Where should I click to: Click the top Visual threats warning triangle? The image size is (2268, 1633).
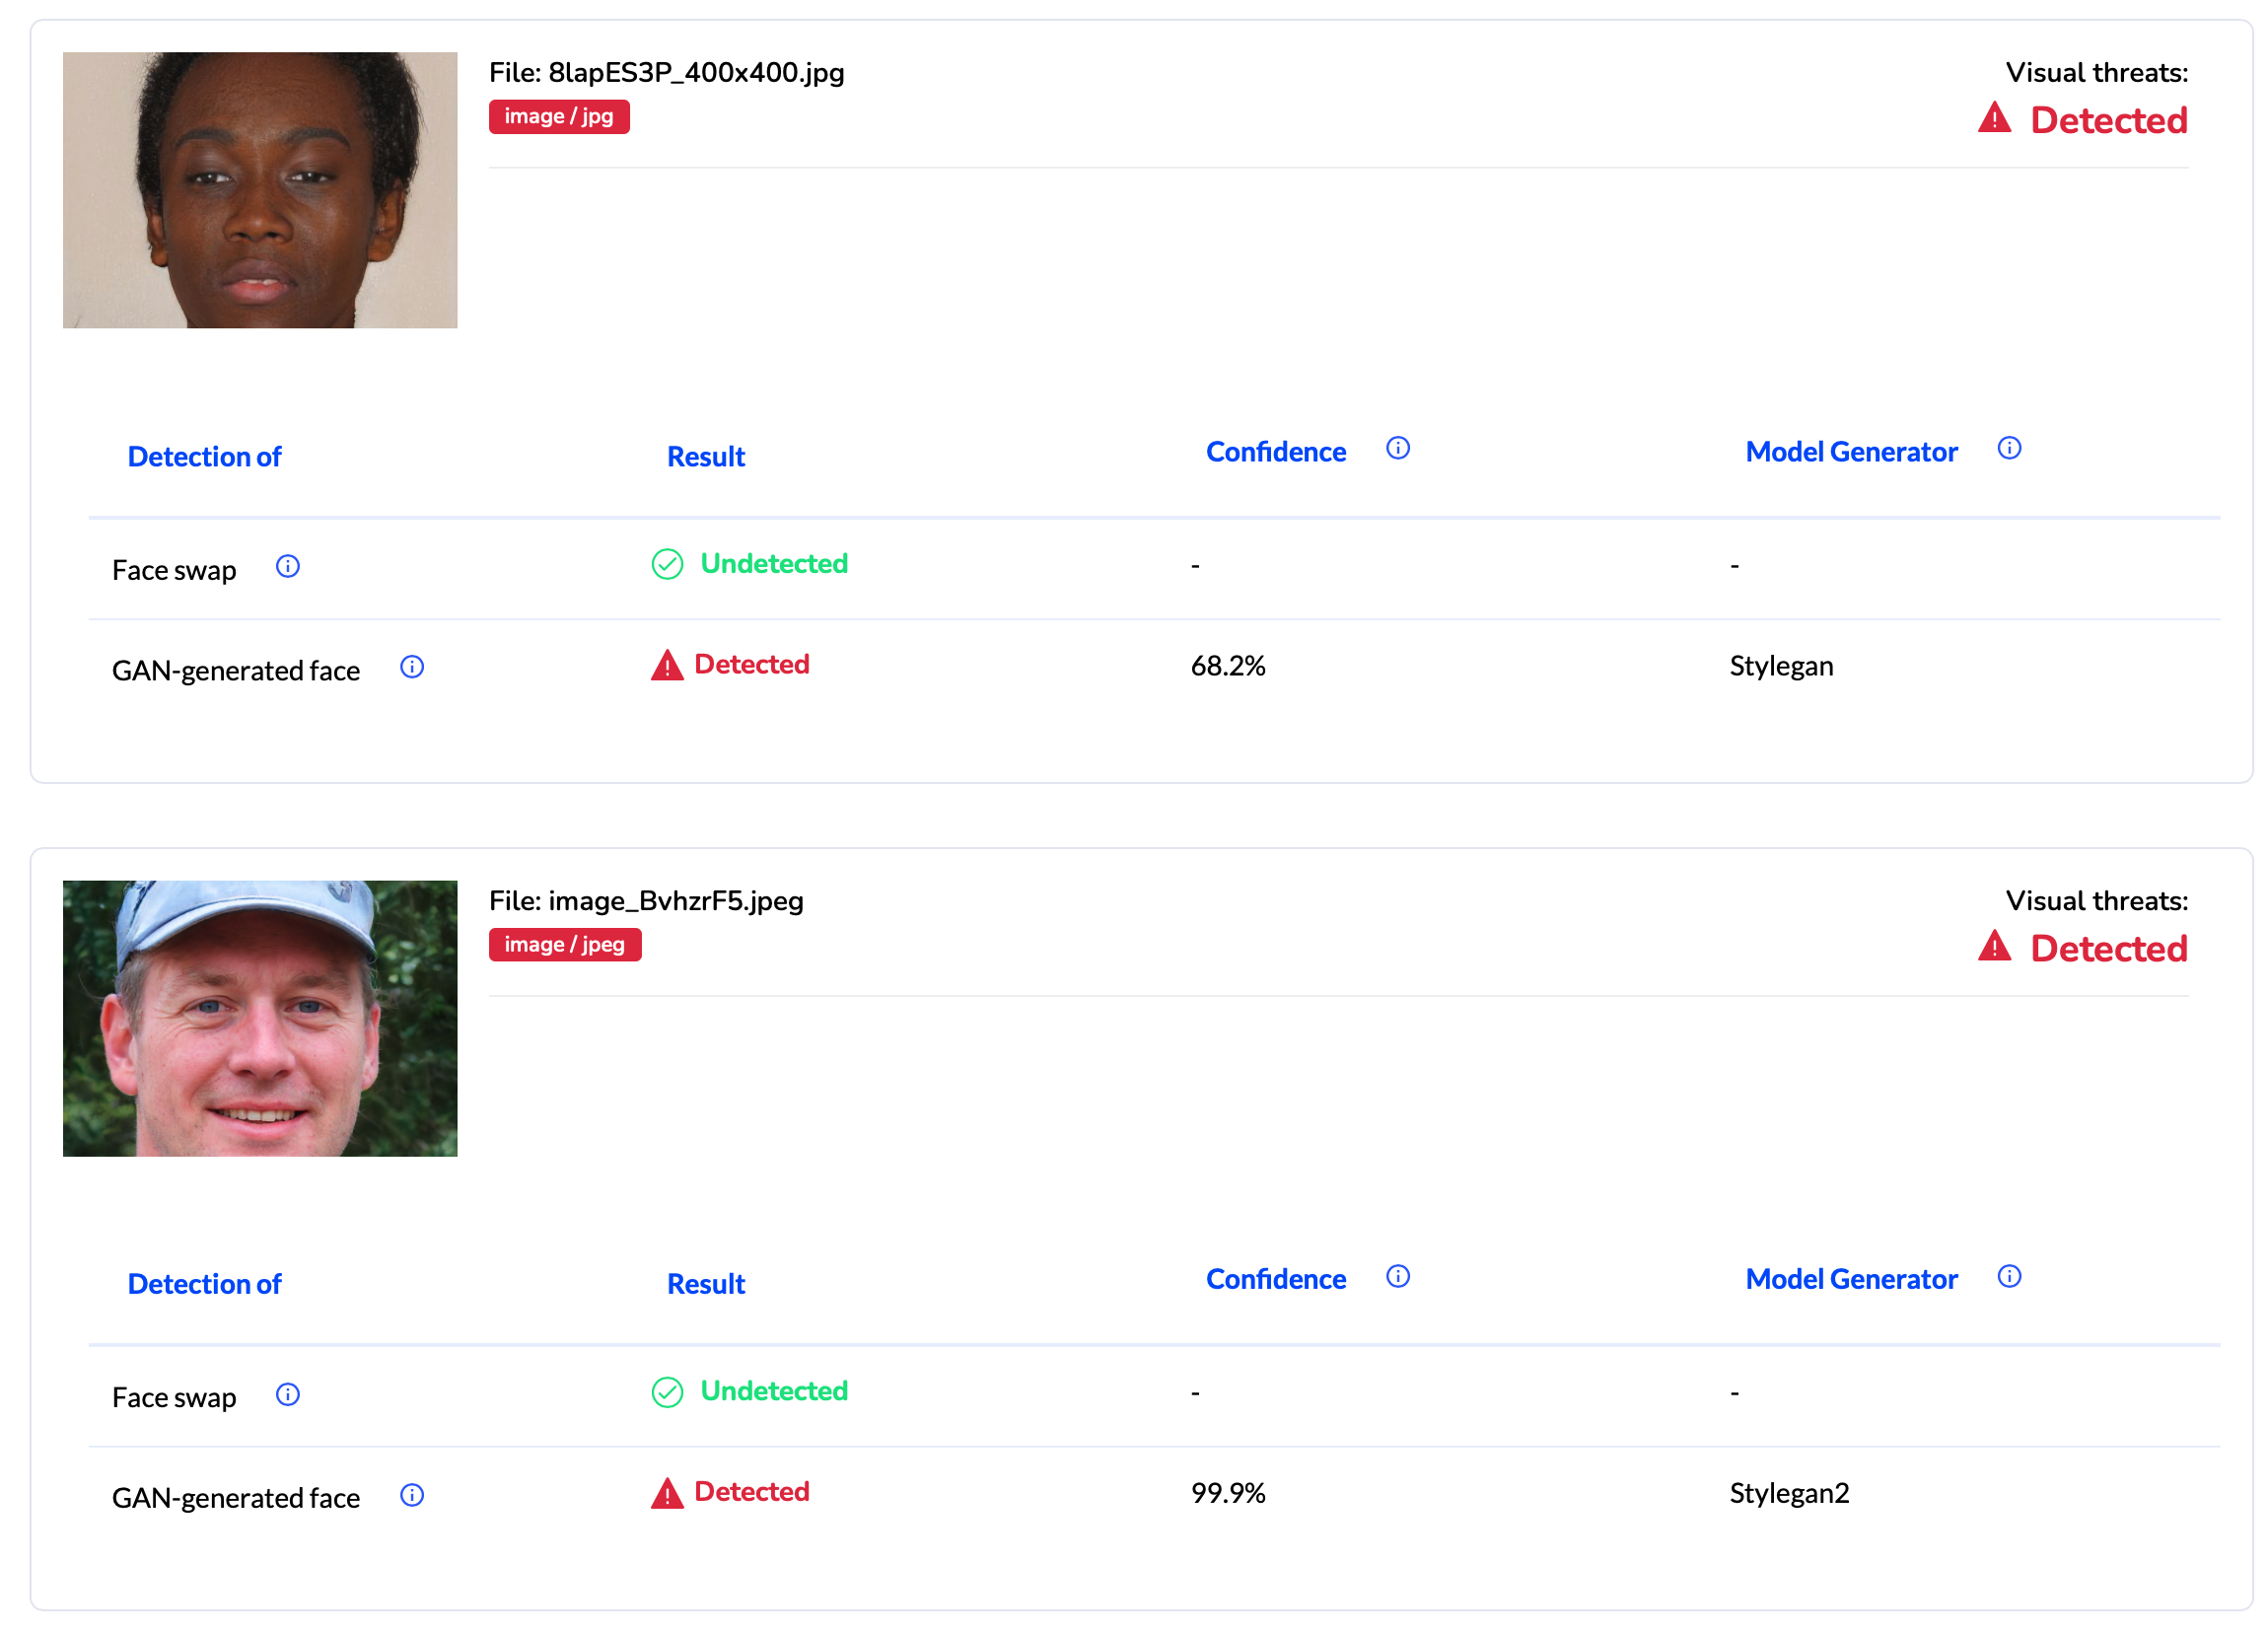click(x=1994, y=119)
